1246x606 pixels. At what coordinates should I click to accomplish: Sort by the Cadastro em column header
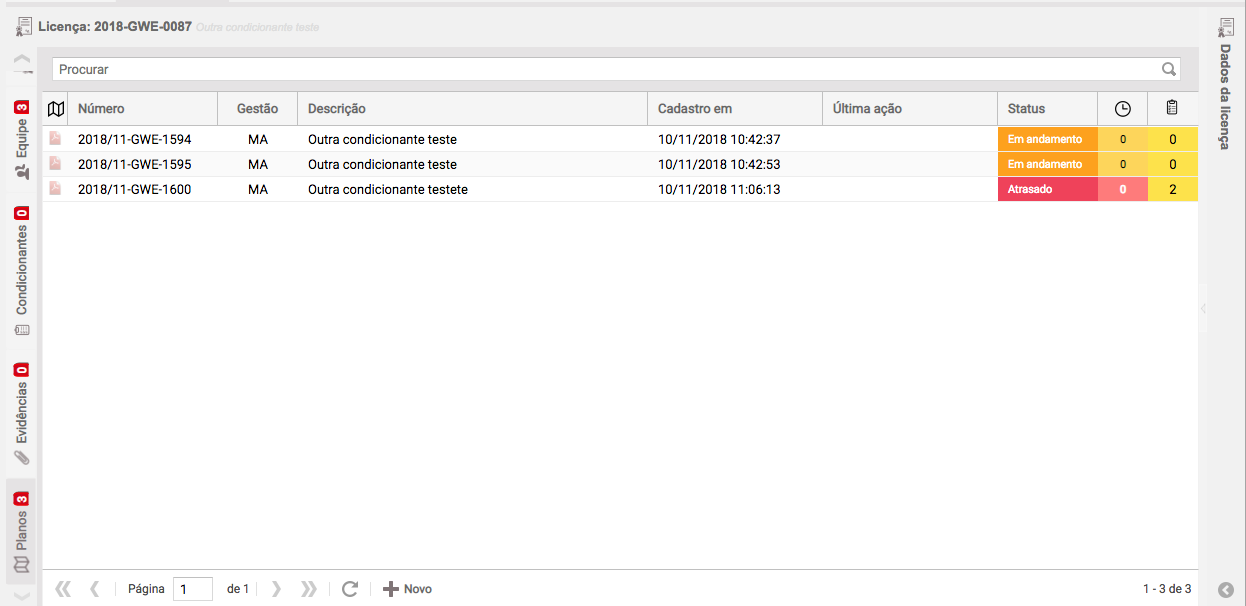(735, 109)
